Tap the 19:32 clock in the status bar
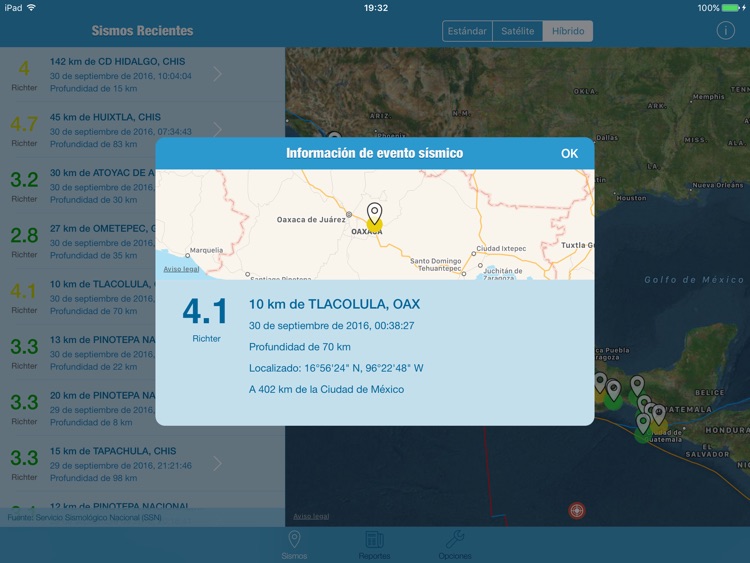 (x=375, y=8)
